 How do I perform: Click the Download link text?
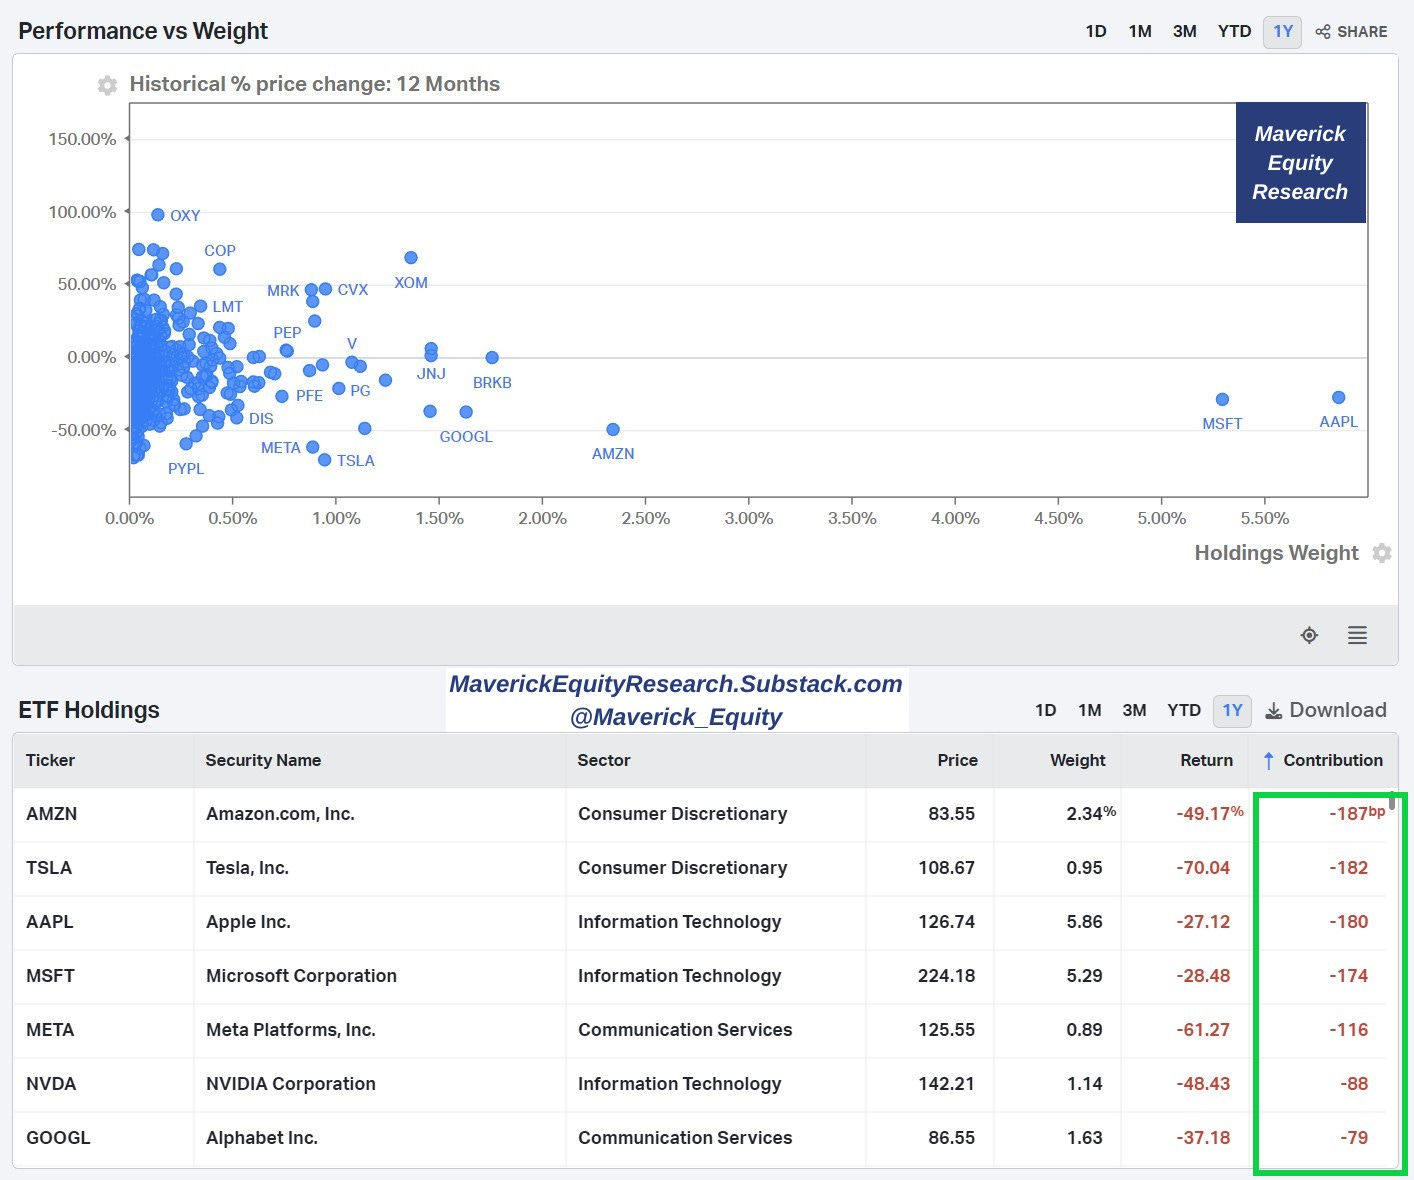[x=1338, y=710]
